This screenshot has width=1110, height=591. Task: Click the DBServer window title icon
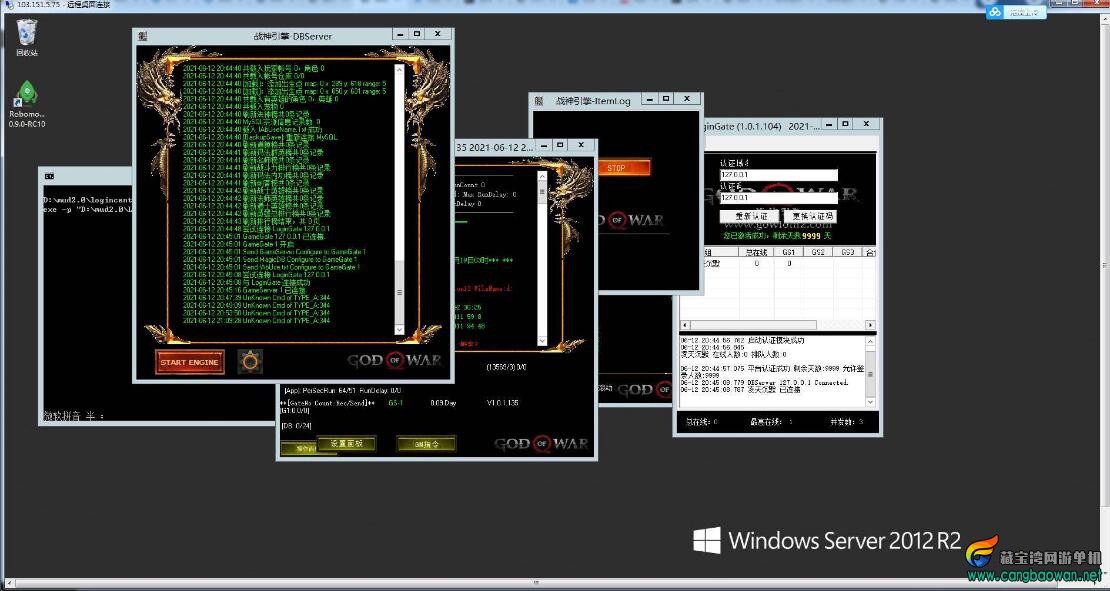pyautogui.click(x=143, y=36)
